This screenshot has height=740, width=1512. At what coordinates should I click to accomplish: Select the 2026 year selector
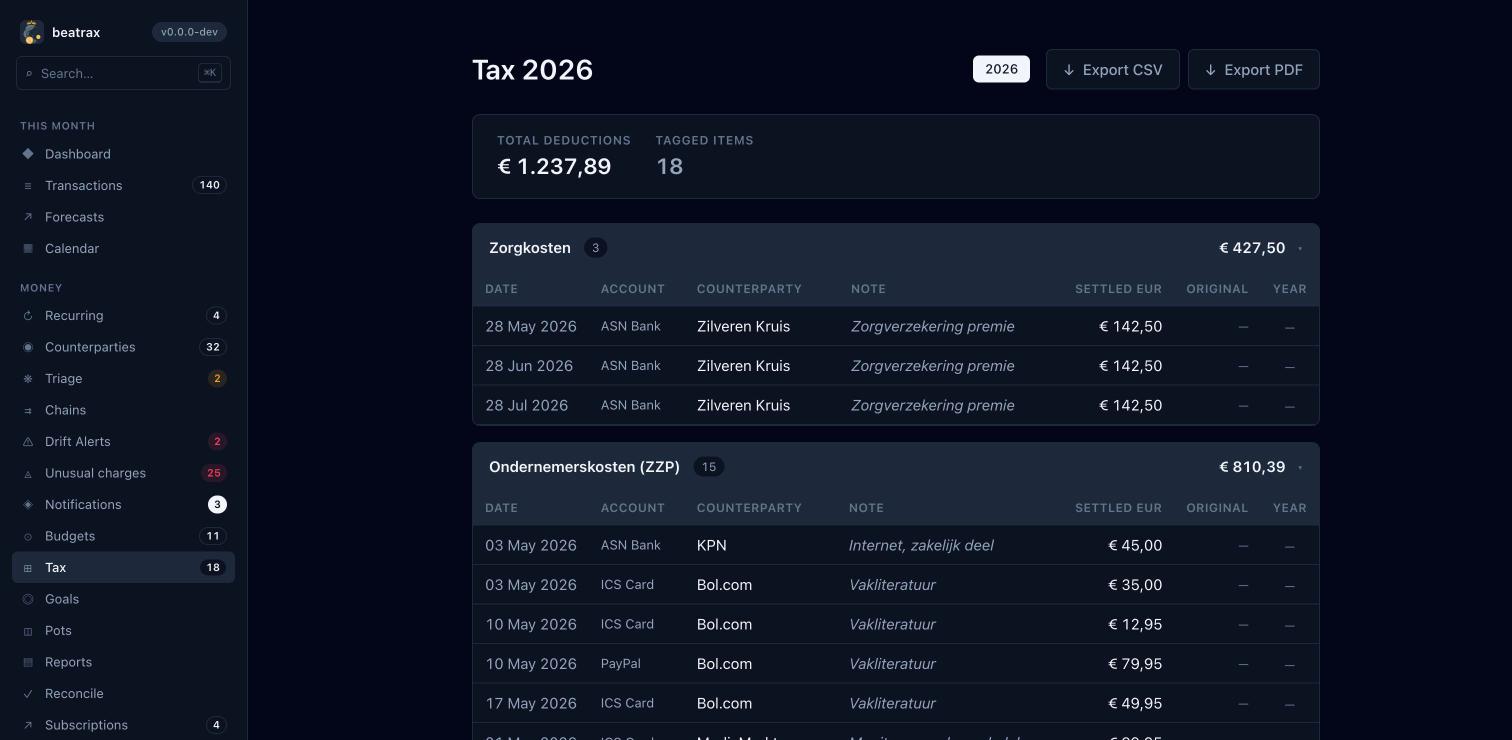(x=1001, y=69)
